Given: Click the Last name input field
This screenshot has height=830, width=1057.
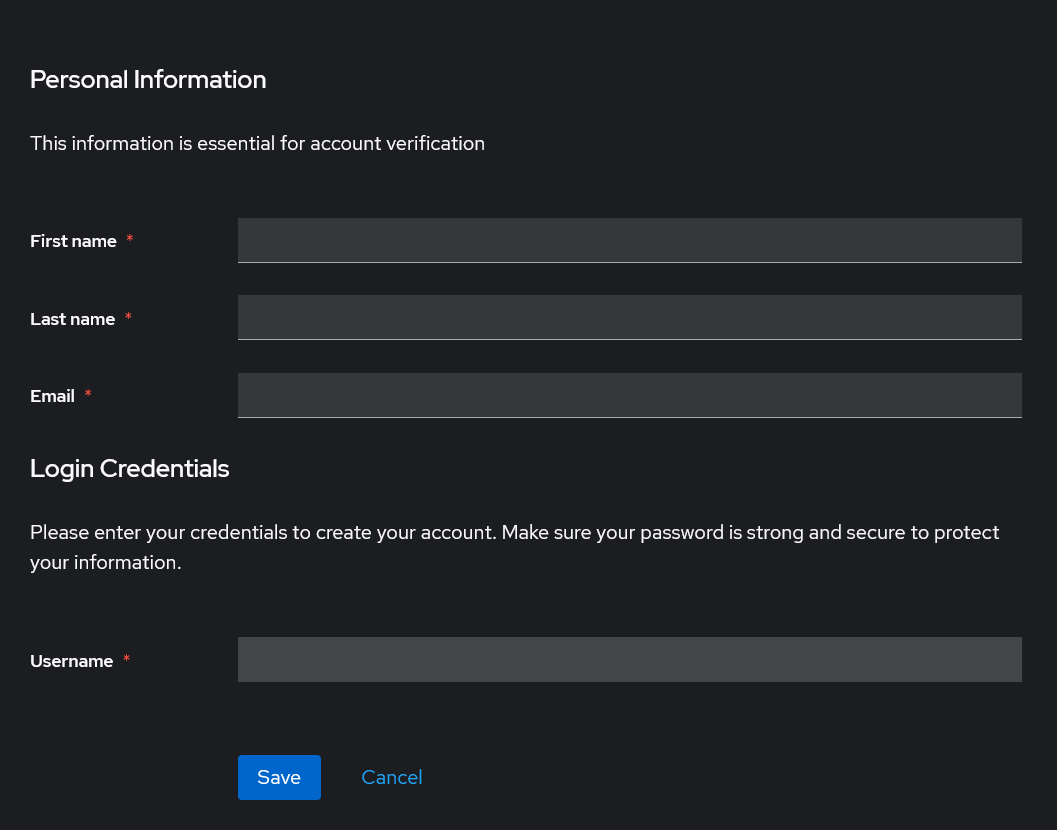Looking at the screenshot, I should 629,317.
